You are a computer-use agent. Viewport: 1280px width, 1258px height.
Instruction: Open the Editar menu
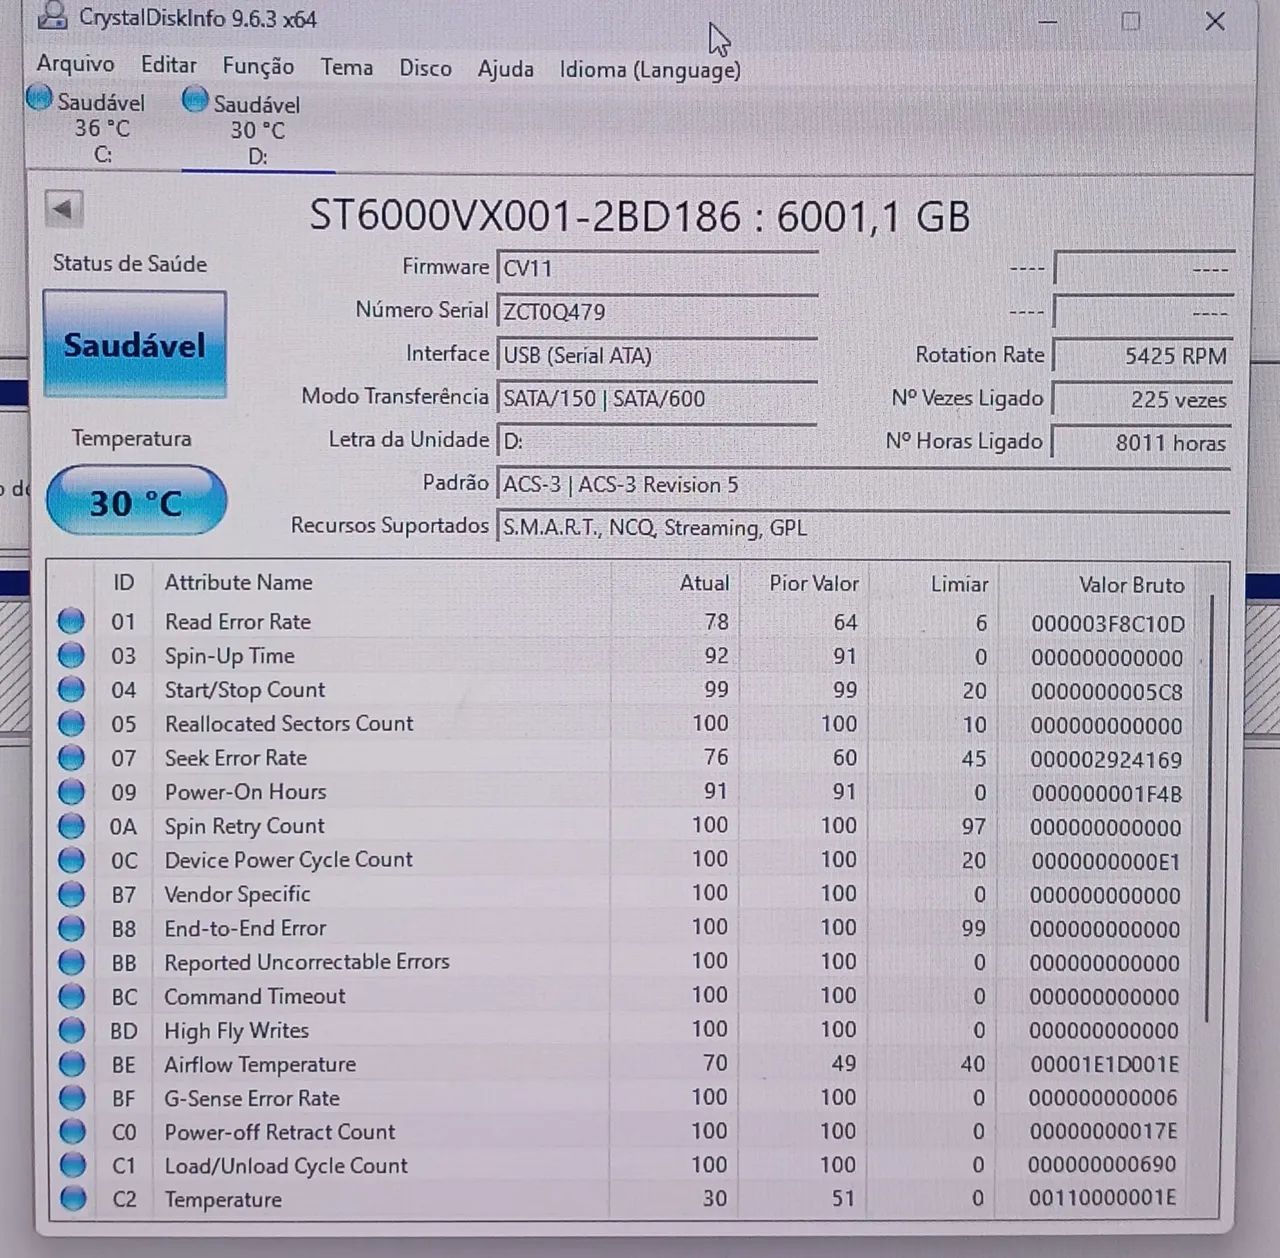pyautogui.click(x=168, y=64)
